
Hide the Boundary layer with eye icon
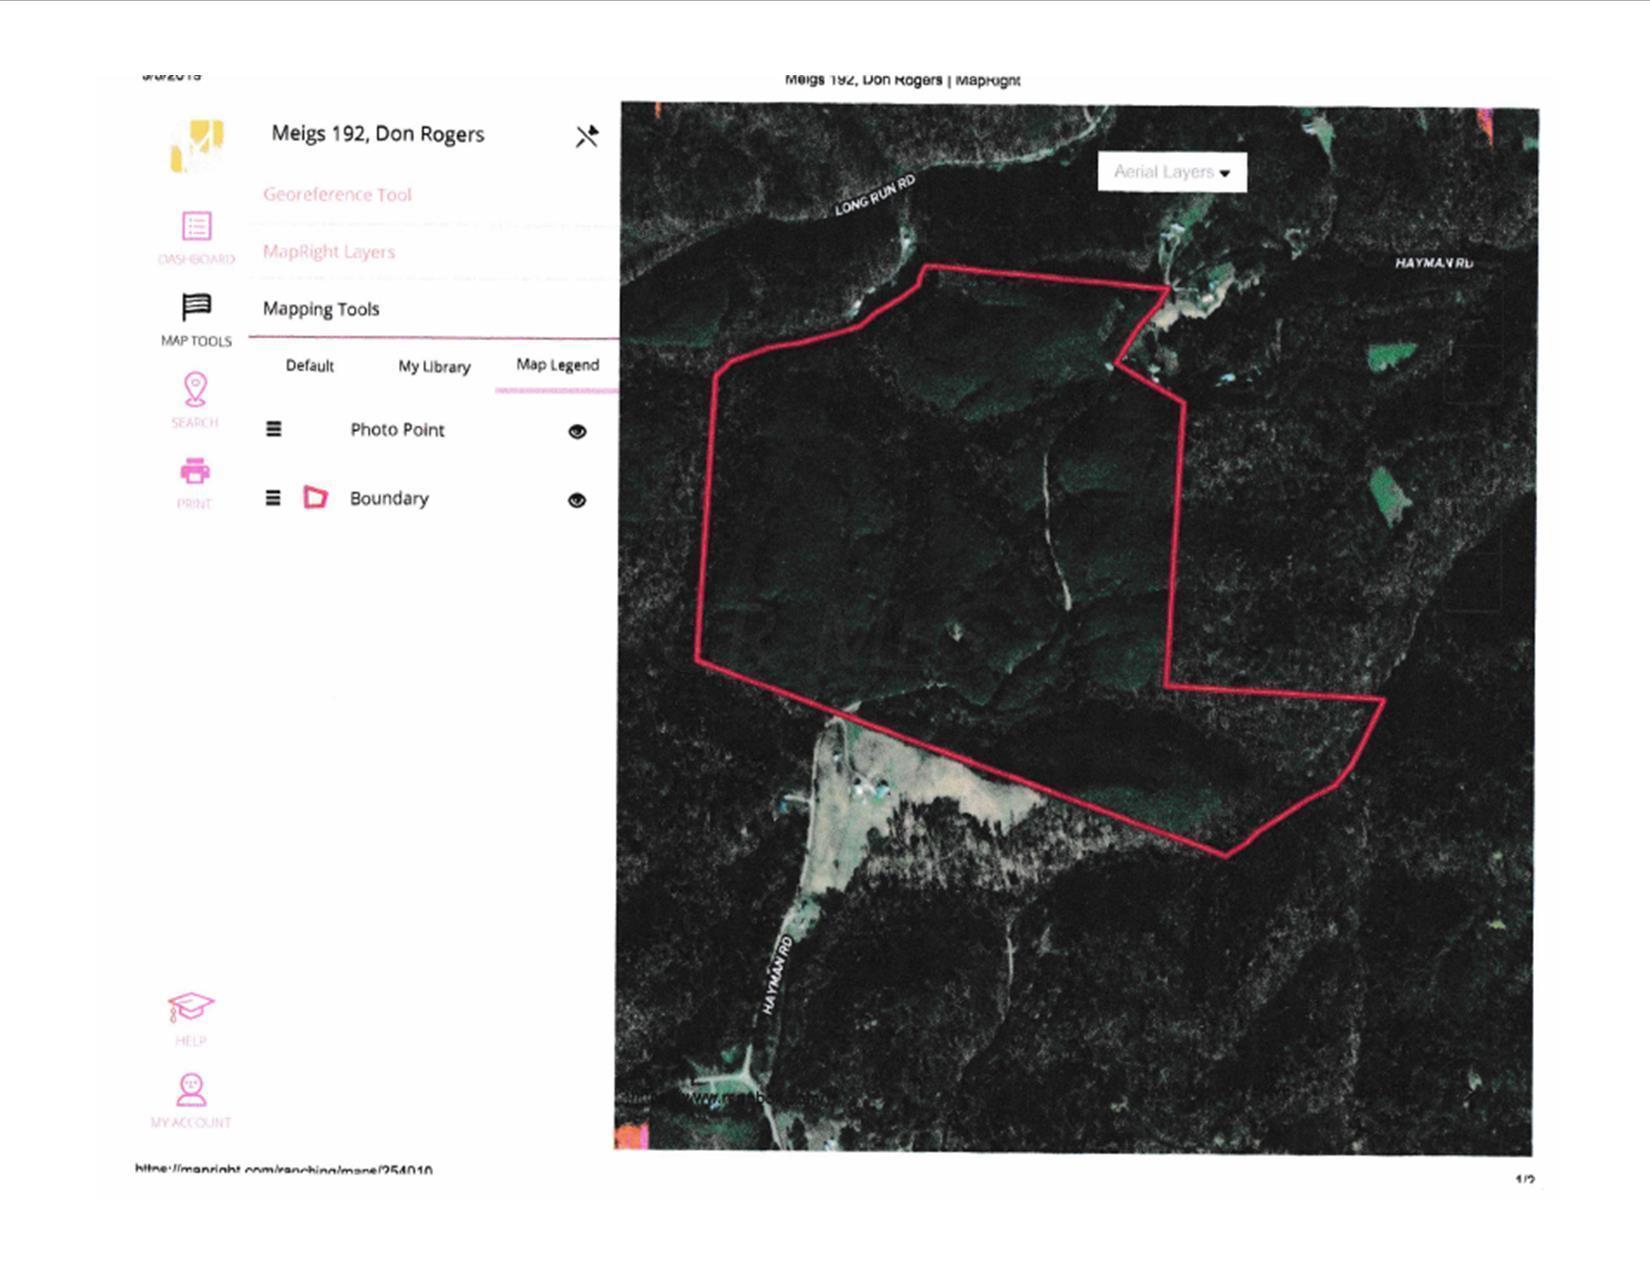tap(577, 500)
